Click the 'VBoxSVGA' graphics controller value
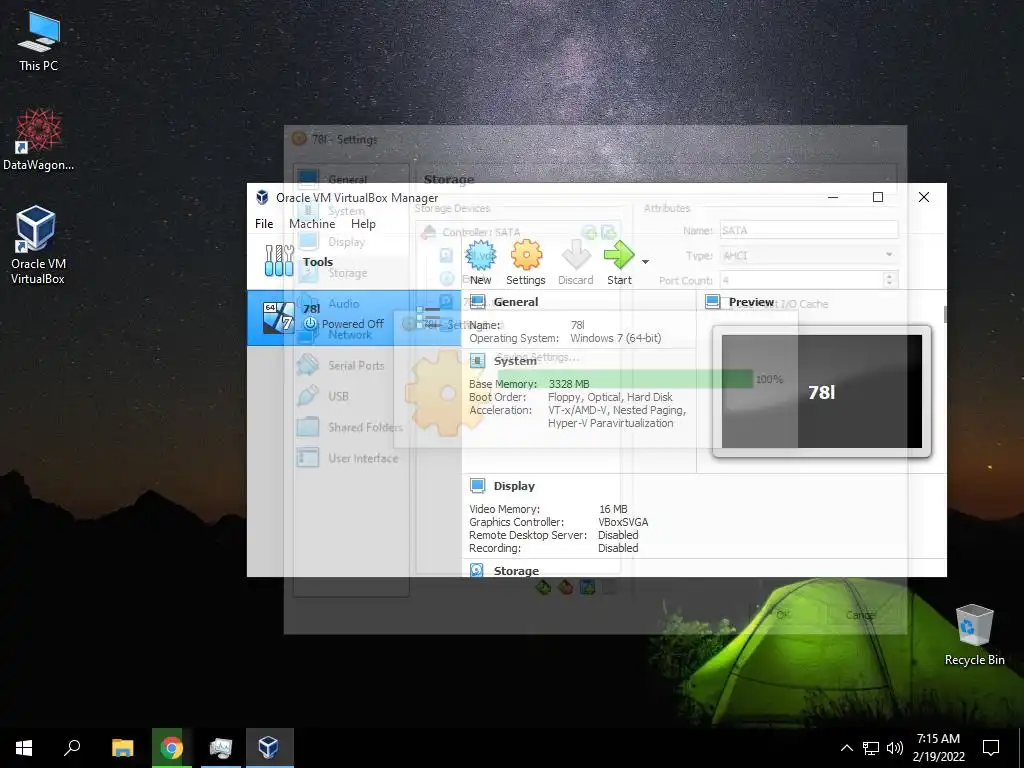Viewport: 1024px width, 768px height. (x=623, y=522)
